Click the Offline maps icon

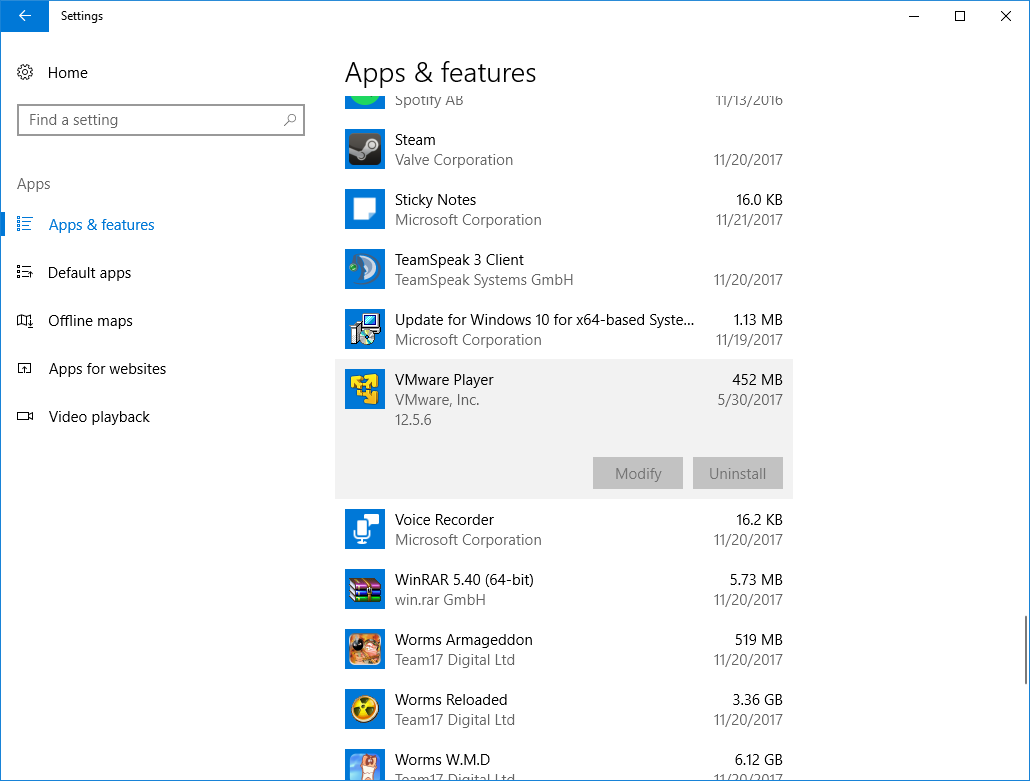tap(25, 321)
